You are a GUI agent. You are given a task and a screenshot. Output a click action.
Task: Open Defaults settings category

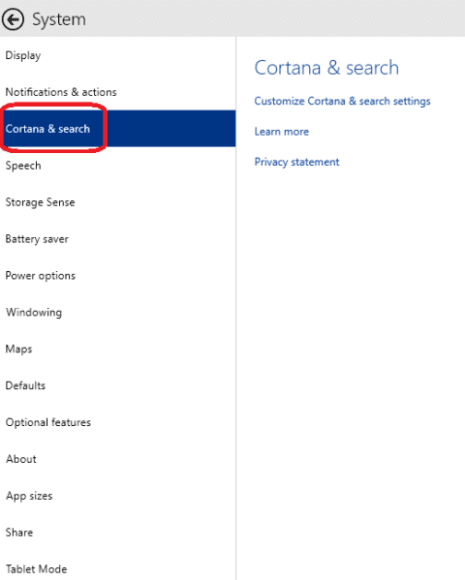118,385
